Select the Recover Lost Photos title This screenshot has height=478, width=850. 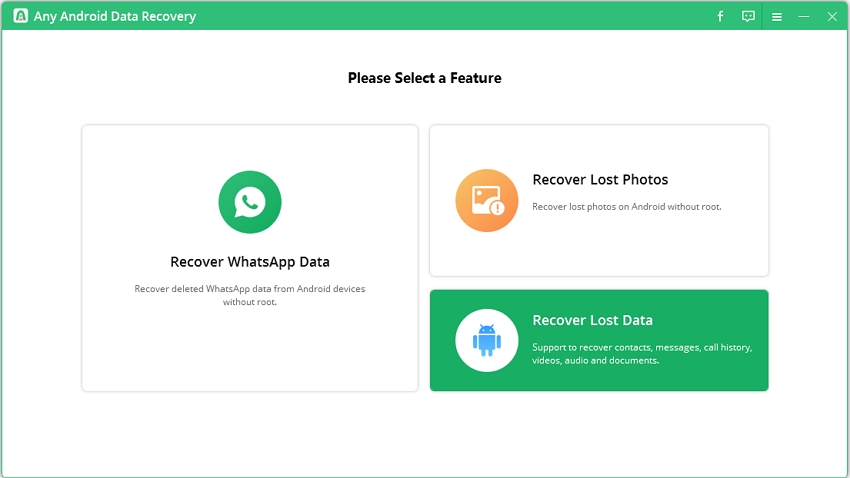(x=600, y=179)
